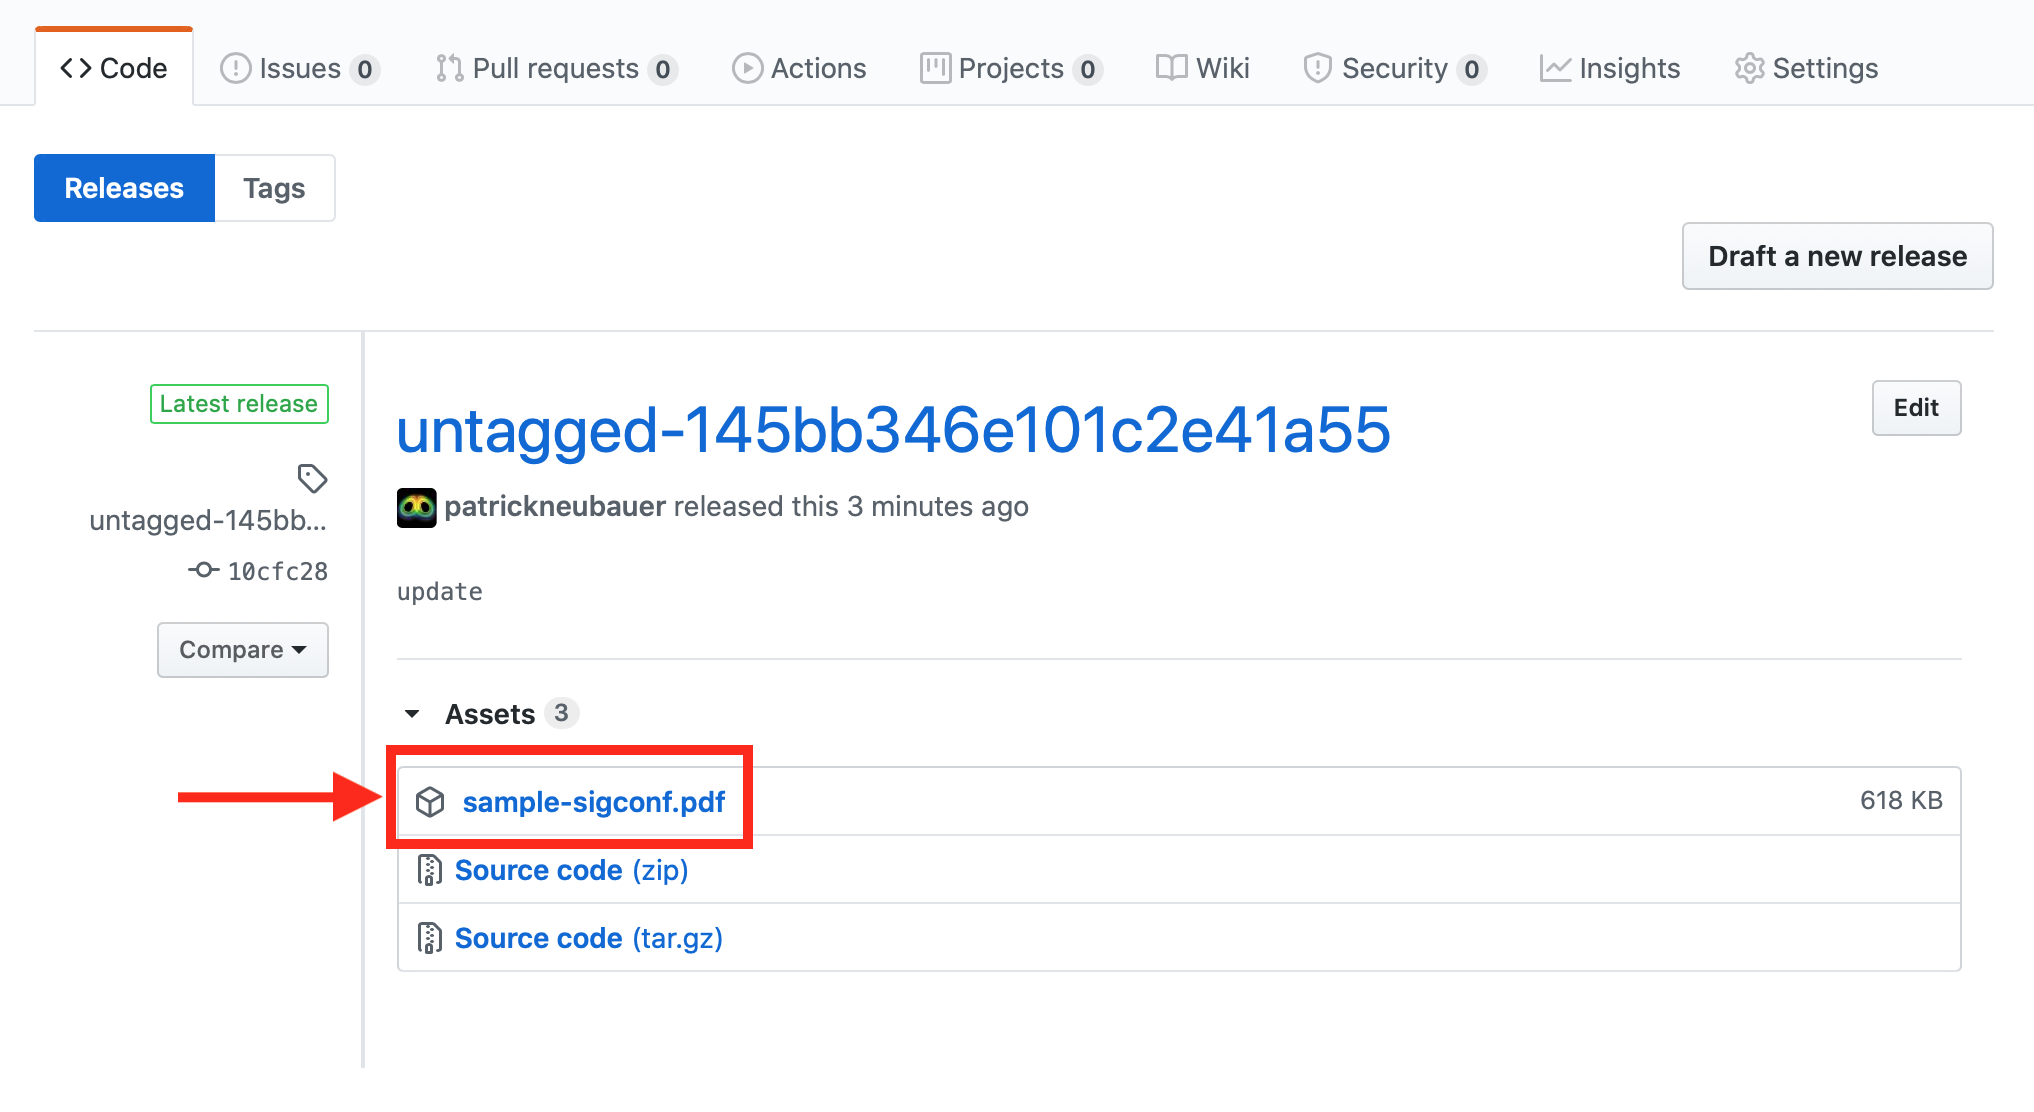Click the tag icon above untagged-145bb
The image size is (2034, 1112).
(x=312, y=478)
